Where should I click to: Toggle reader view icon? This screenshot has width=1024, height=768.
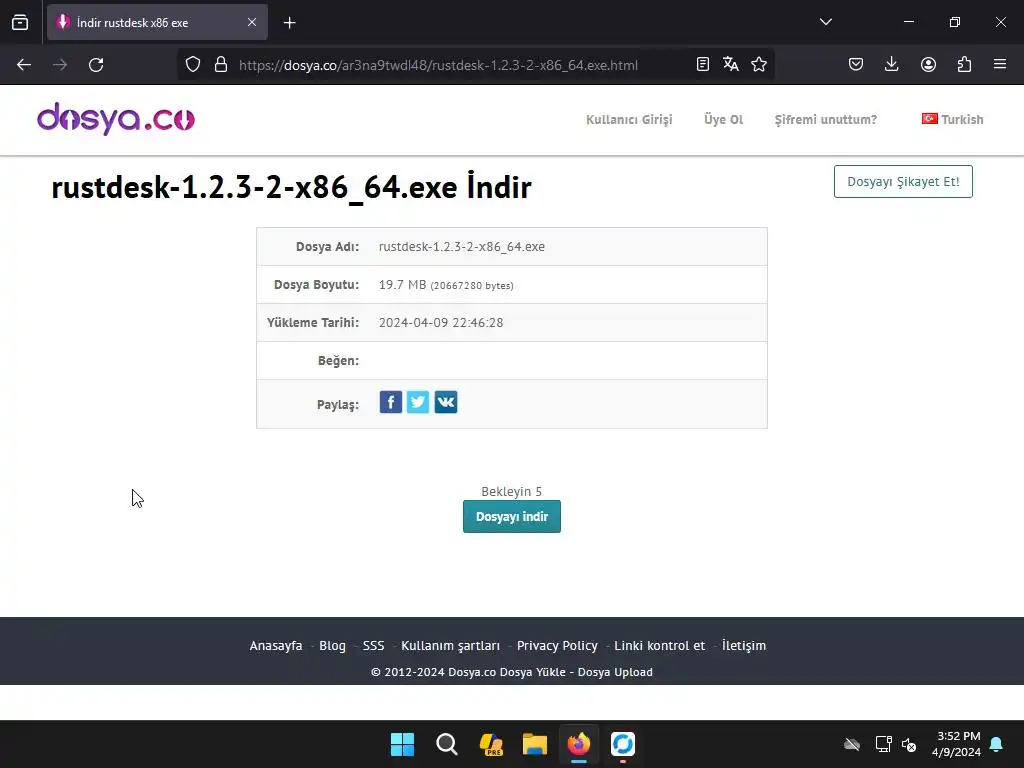click(x=703, y=64)
